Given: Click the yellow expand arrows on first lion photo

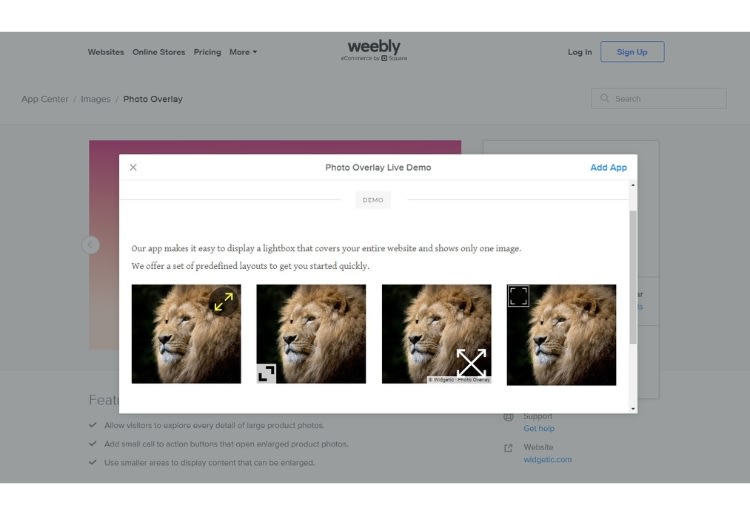Looking at the screenshot, I should coord(223,302).
